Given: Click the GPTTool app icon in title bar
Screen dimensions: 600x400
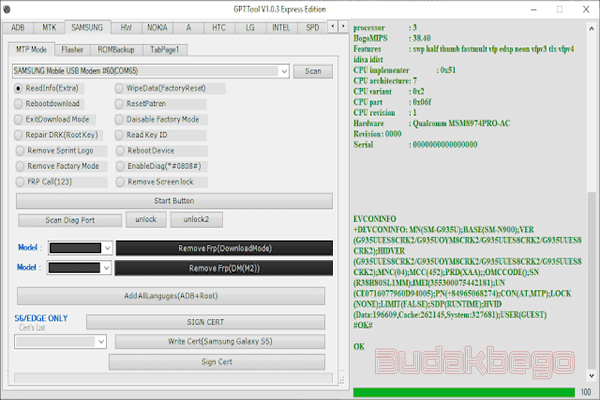Looking at the screenshot, I should point(7,9).
